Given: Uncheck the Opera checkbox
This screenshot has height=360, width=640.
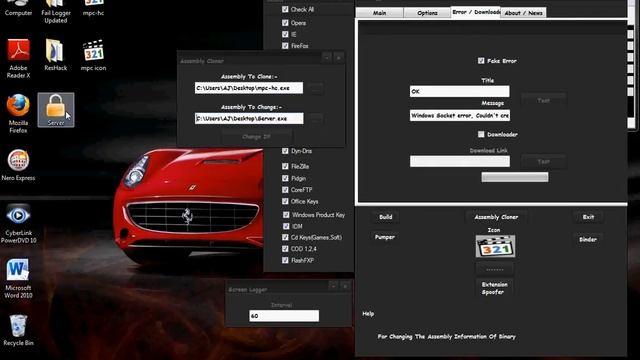Looking at the screenshot, I should pyautogui.click(x=285, y=23).
